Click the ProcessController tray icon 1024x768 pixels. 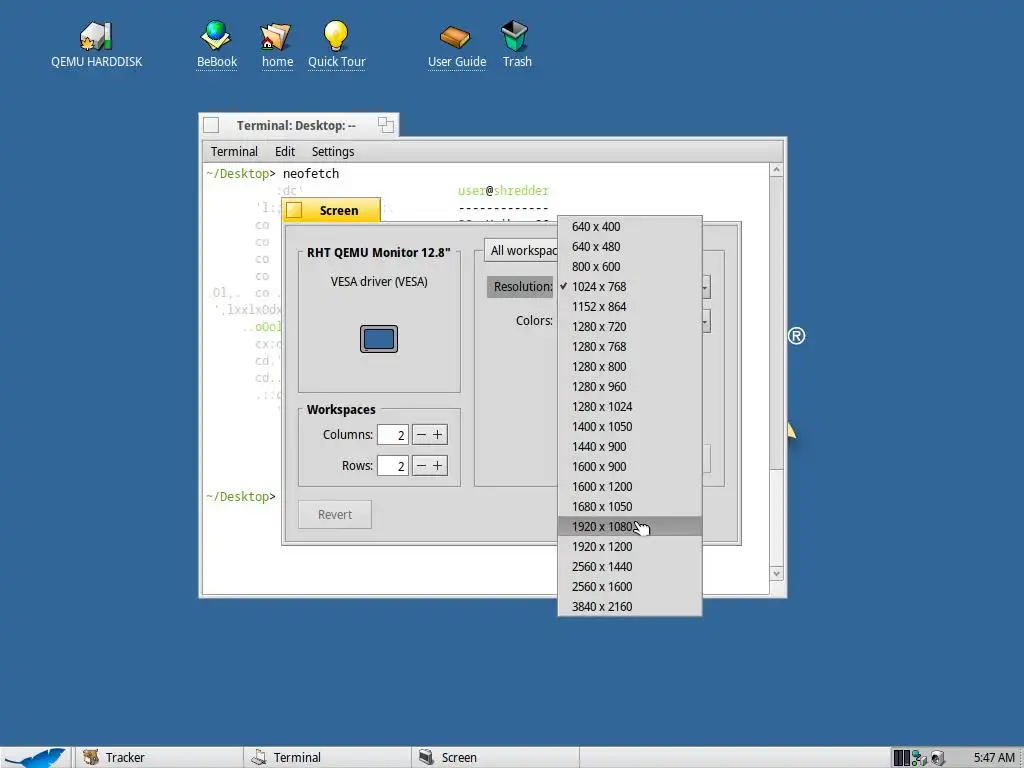pyautogui.click(x=901, y=758)
